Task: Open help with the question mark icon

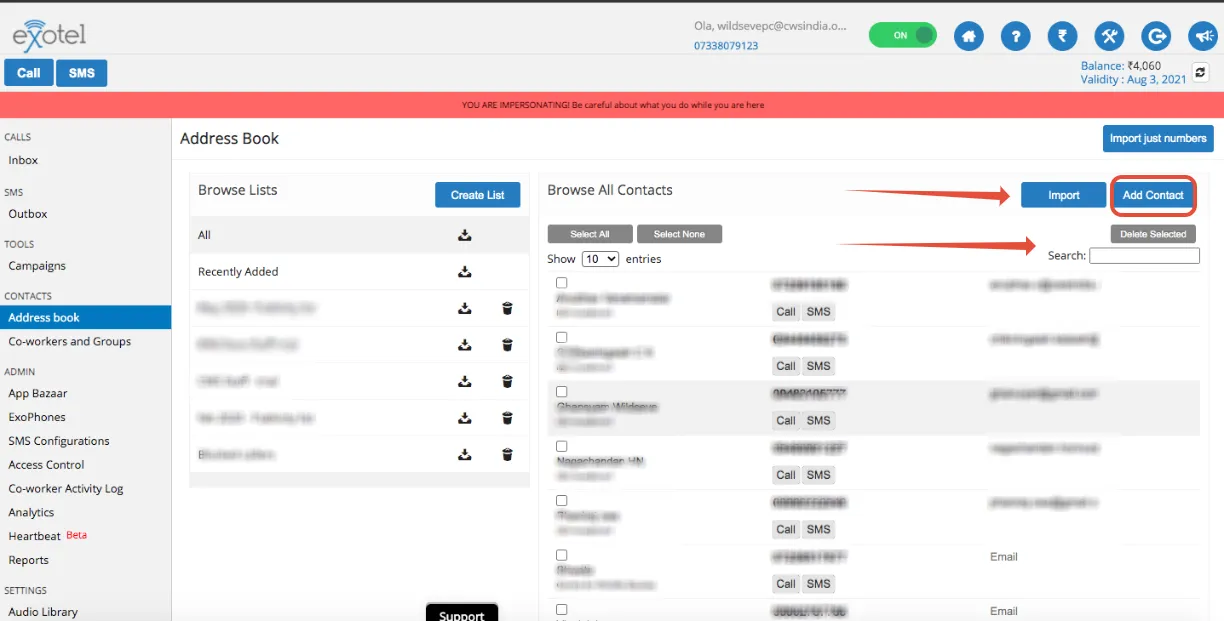Action: [x=1015, y=36]
